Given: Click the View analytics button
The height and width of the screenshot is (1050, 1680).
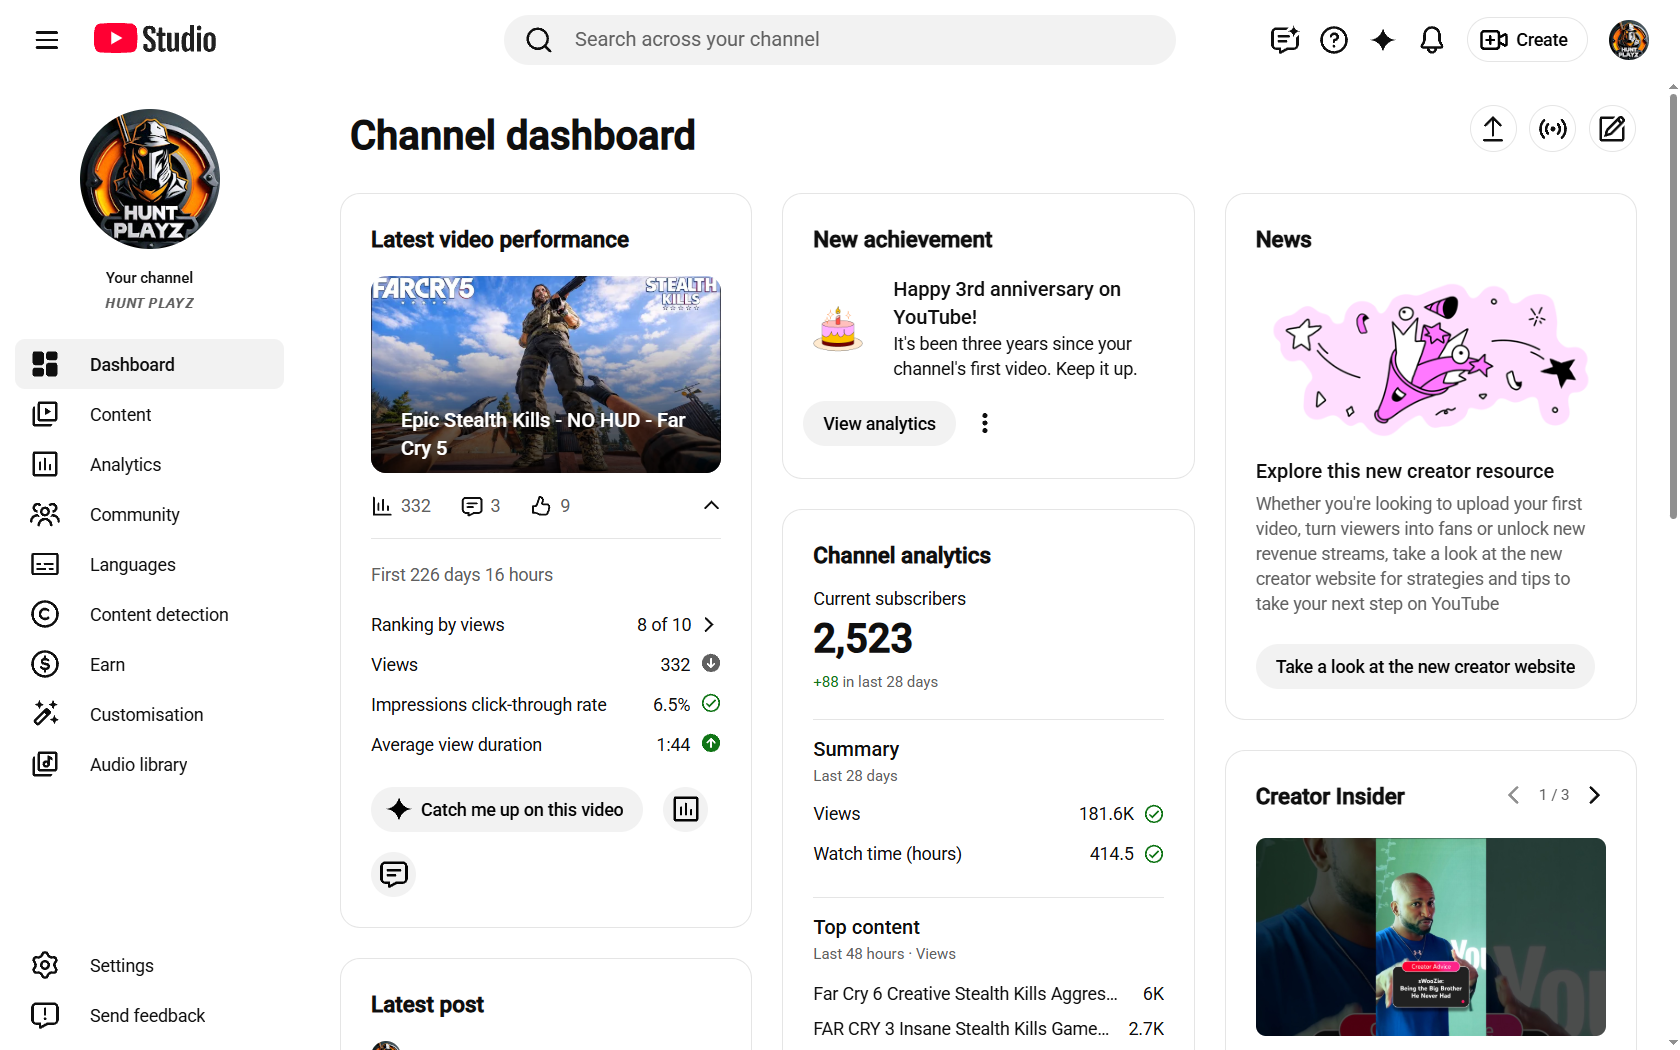Looking at the screenshot, I should tap(879, 423).
